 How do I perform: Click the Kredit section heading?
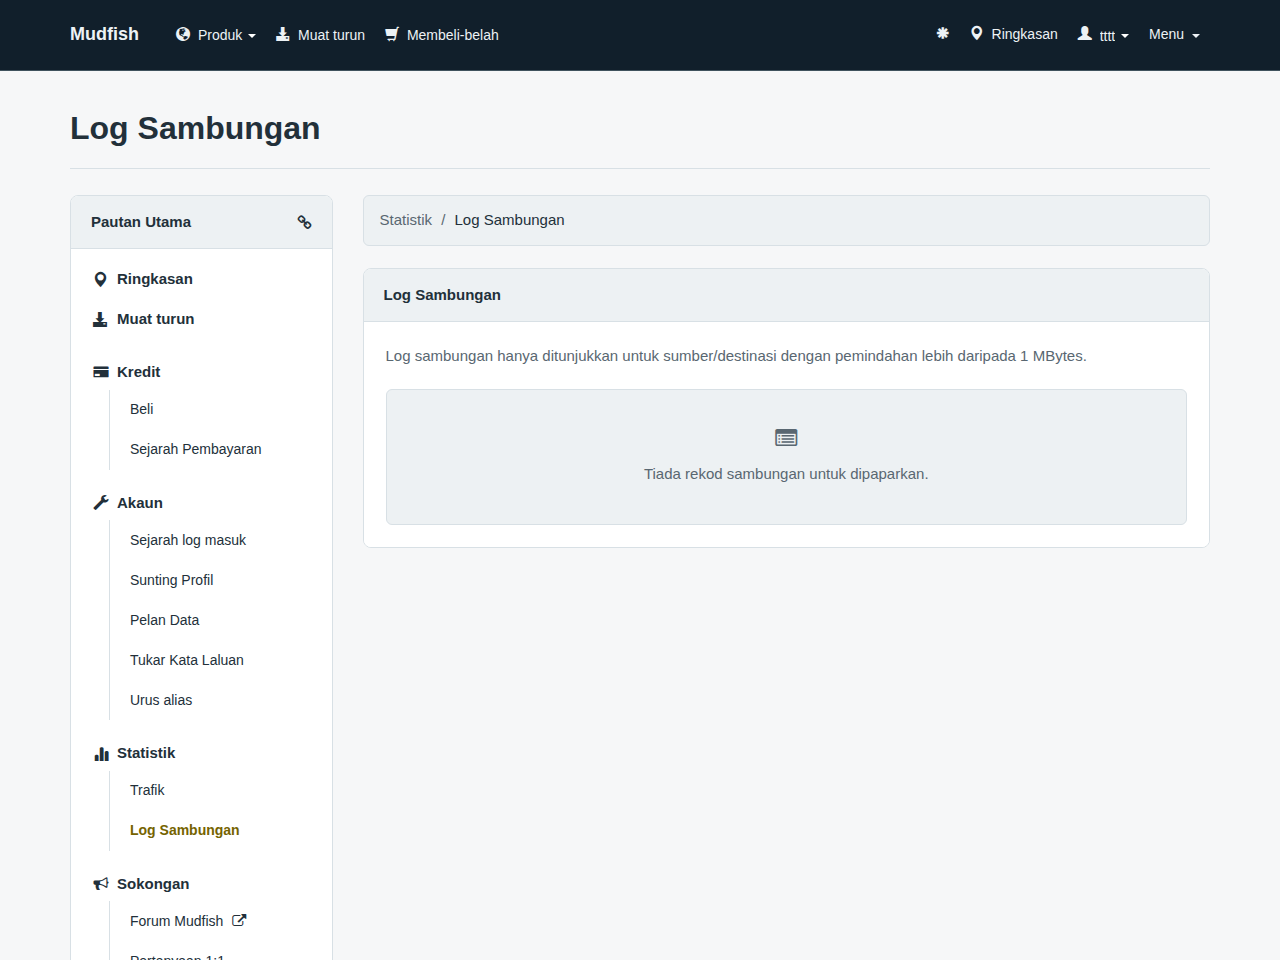tap(139, 372)
